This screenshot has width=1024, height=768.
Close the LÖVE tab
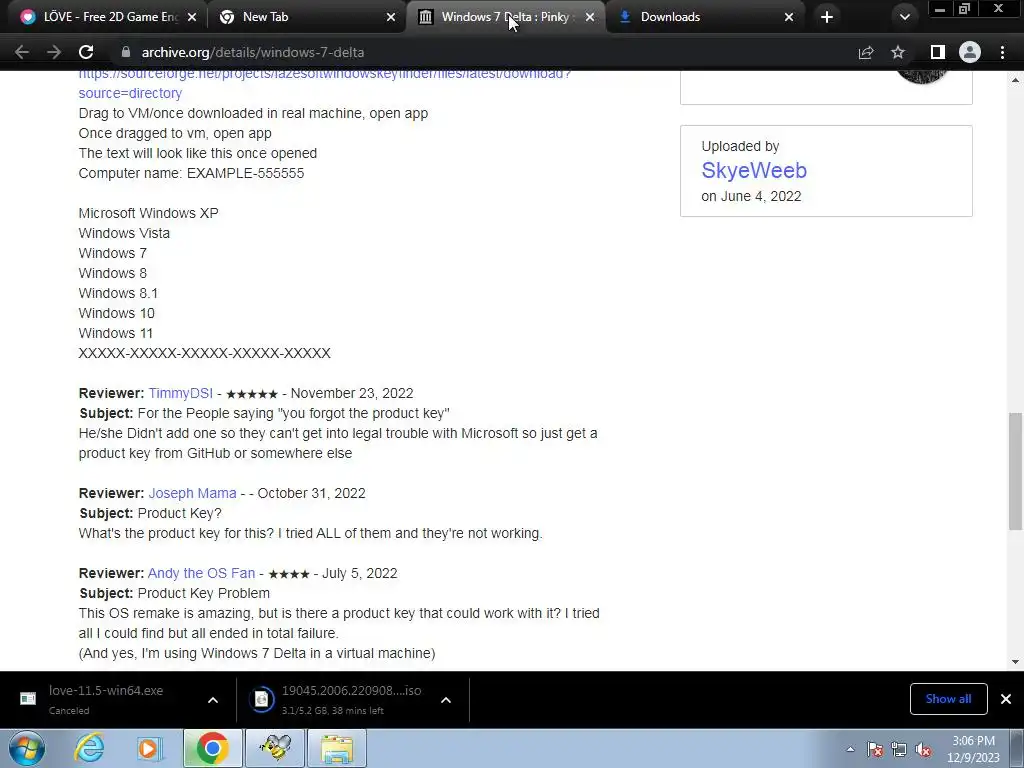(191, 17)
